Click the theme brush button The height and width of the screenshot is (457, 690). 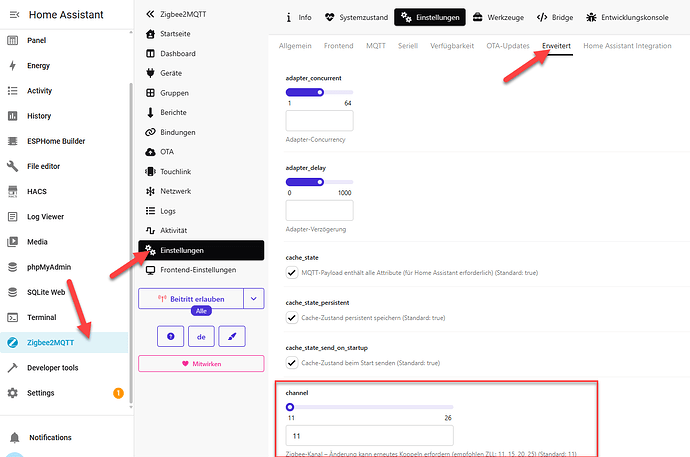[x=232, y=336]
